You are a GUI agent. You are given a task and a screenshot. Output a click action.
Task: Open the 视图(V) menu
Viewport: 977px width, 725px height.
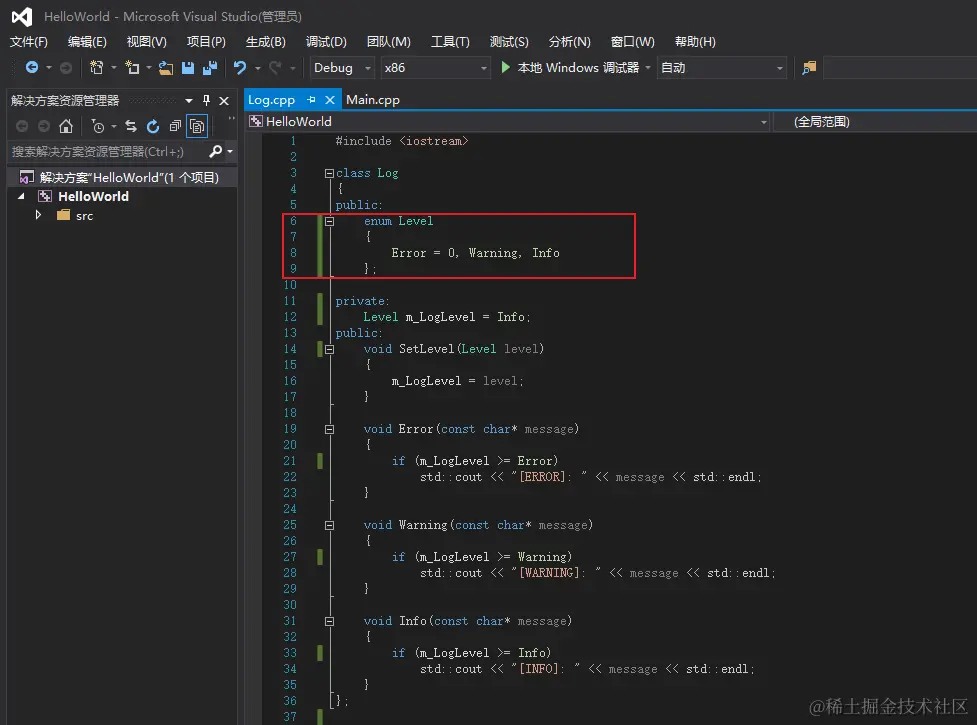click(x=146, y=42)
